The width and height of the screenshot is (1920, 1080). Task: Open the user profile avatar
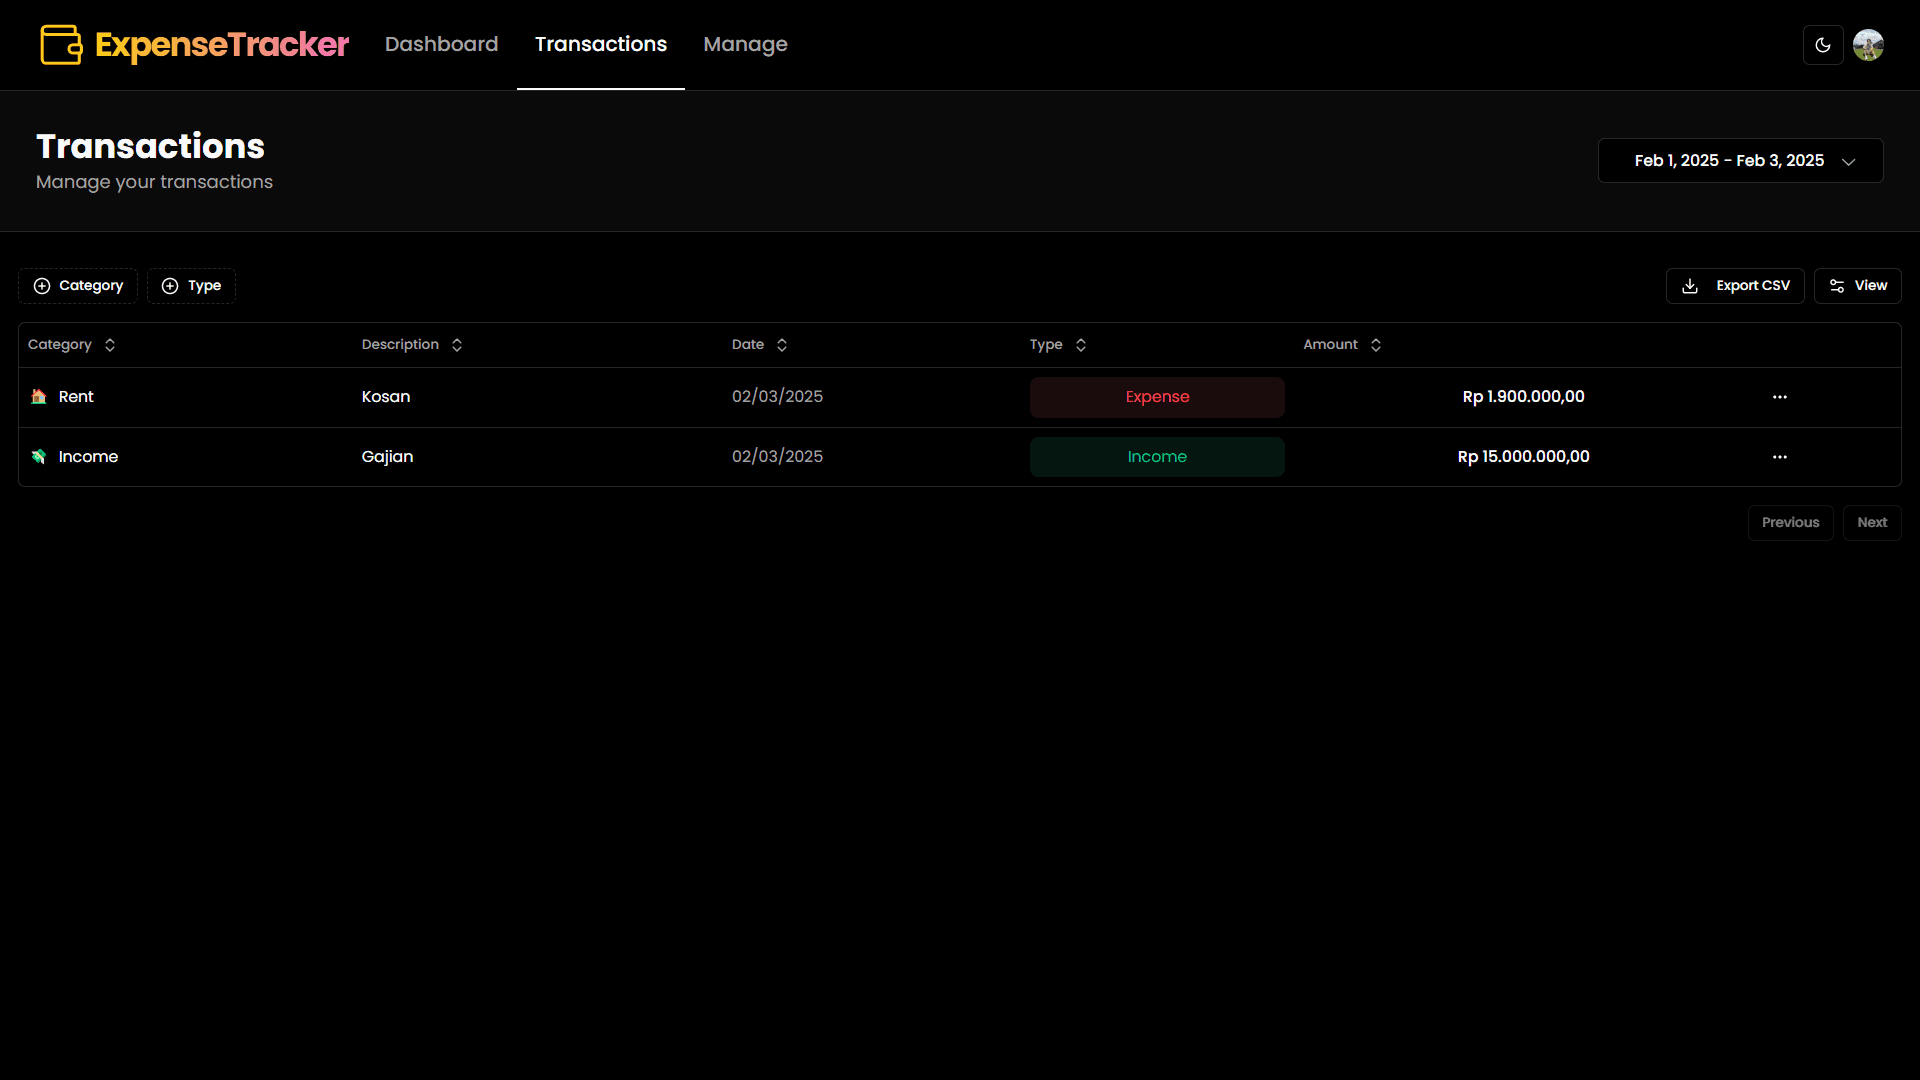1868,45
